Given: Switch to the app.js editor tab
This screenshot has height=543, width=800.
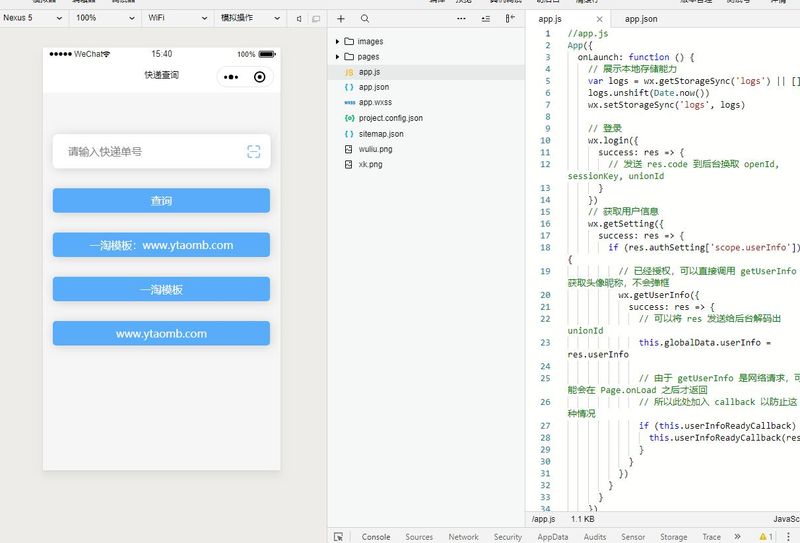Looking at the screenshot, I should (550, 19).
